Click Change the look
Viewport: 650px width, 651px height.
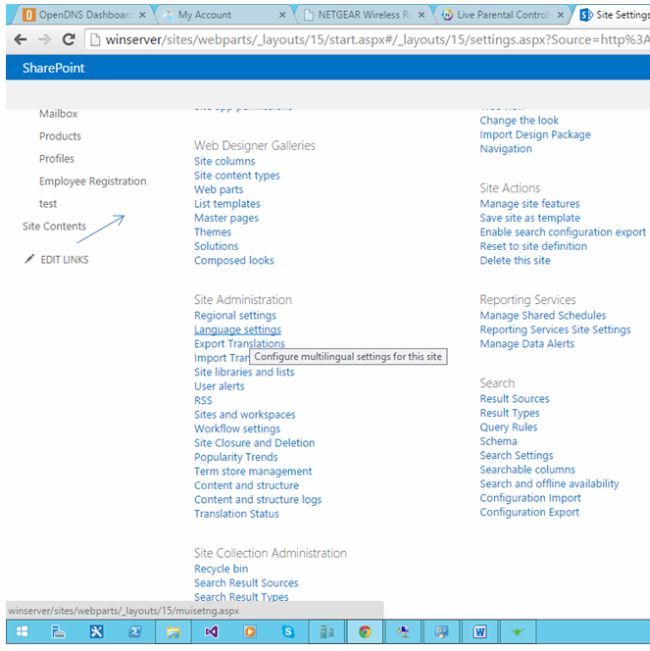pyautogui.click(x=519, y=120)
